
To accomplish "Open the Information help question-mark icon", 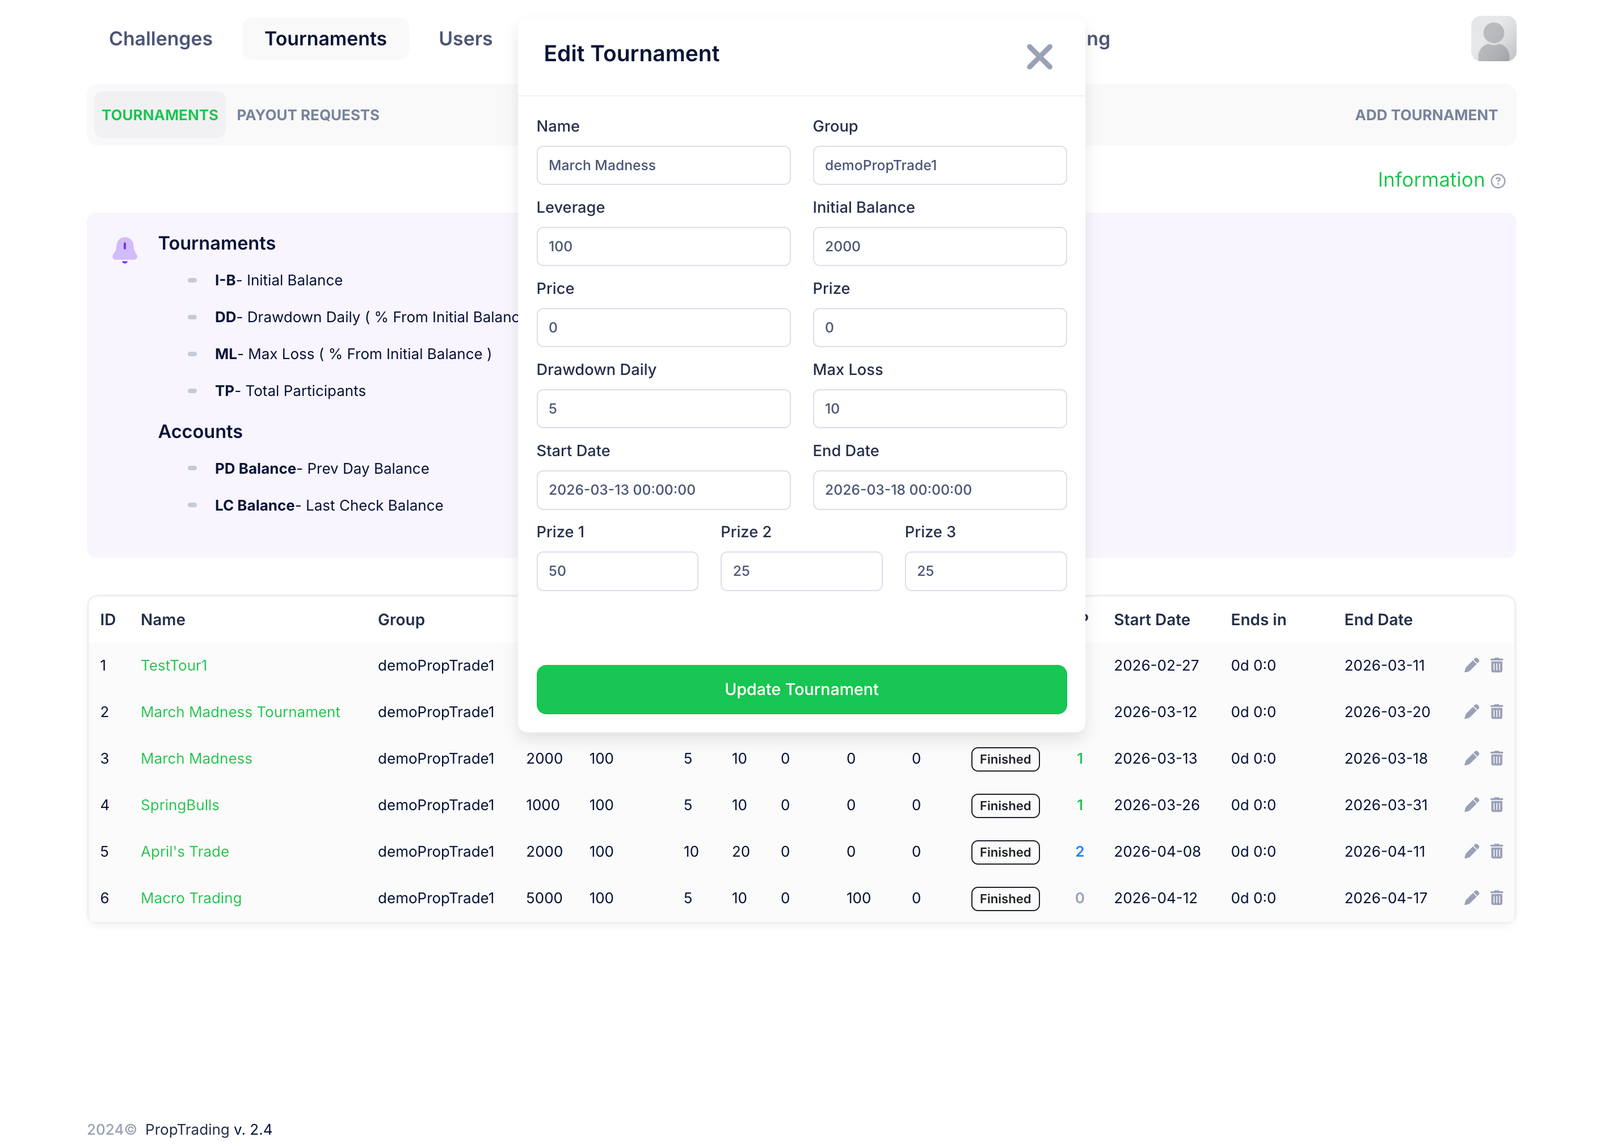I will (x=1498, y=181).
